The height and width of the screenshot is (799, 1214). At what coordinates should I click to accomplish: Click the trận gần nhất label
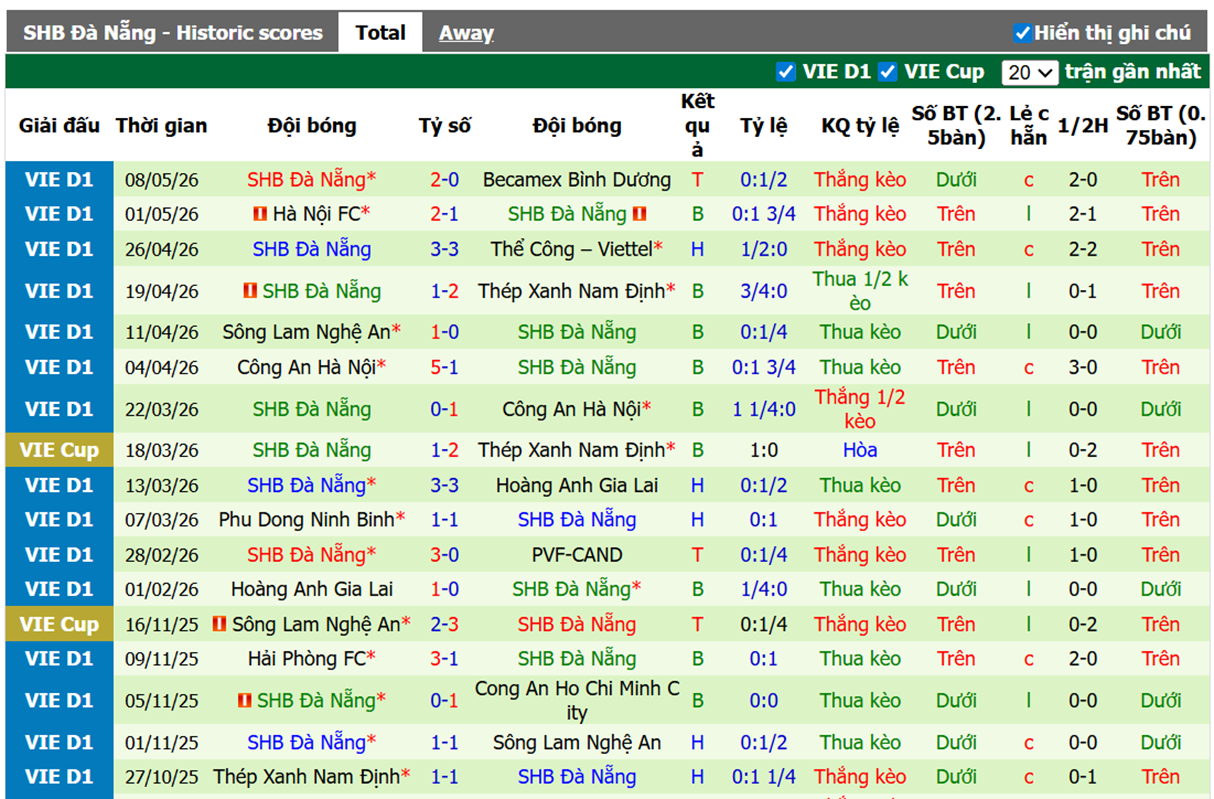(1133, 72)
